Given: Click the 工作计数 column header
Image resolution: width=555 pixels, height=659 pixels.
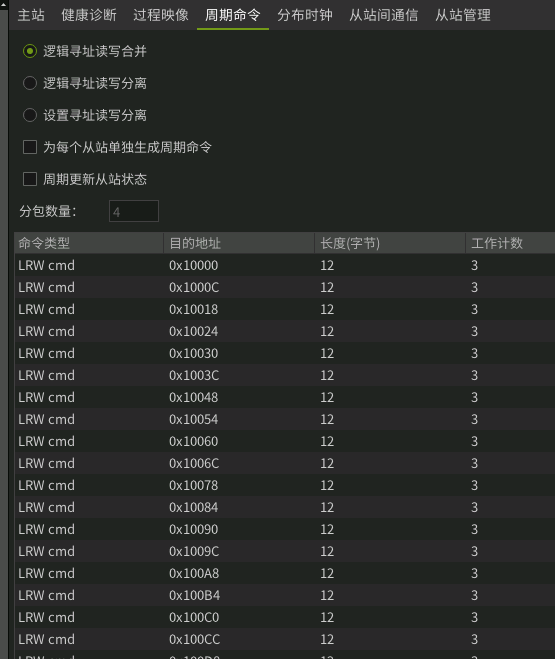Looking at the screenshot, I should coord(510,243).
